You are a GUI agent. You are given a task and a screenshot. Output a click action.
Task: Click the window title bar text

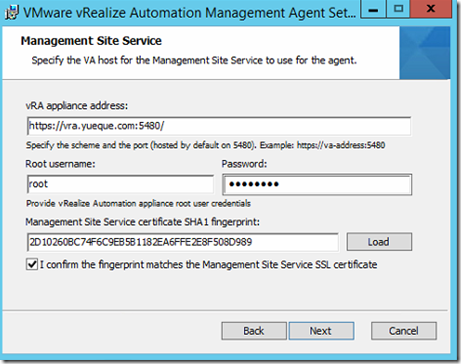[189, 13]
